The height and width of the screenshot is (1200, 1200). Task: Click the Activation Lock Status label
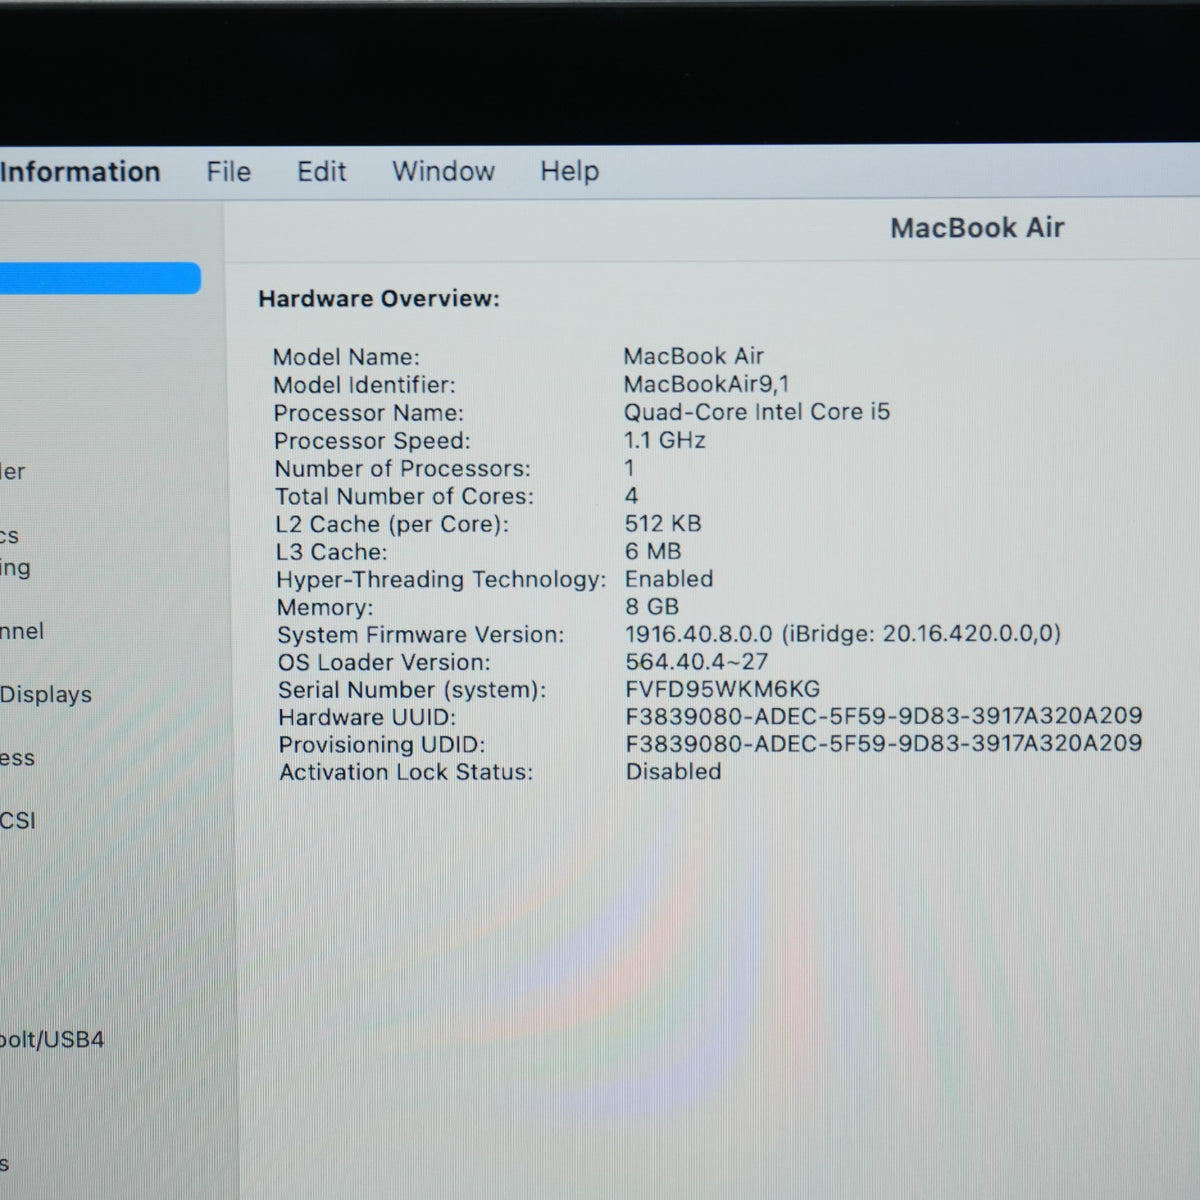406,772
